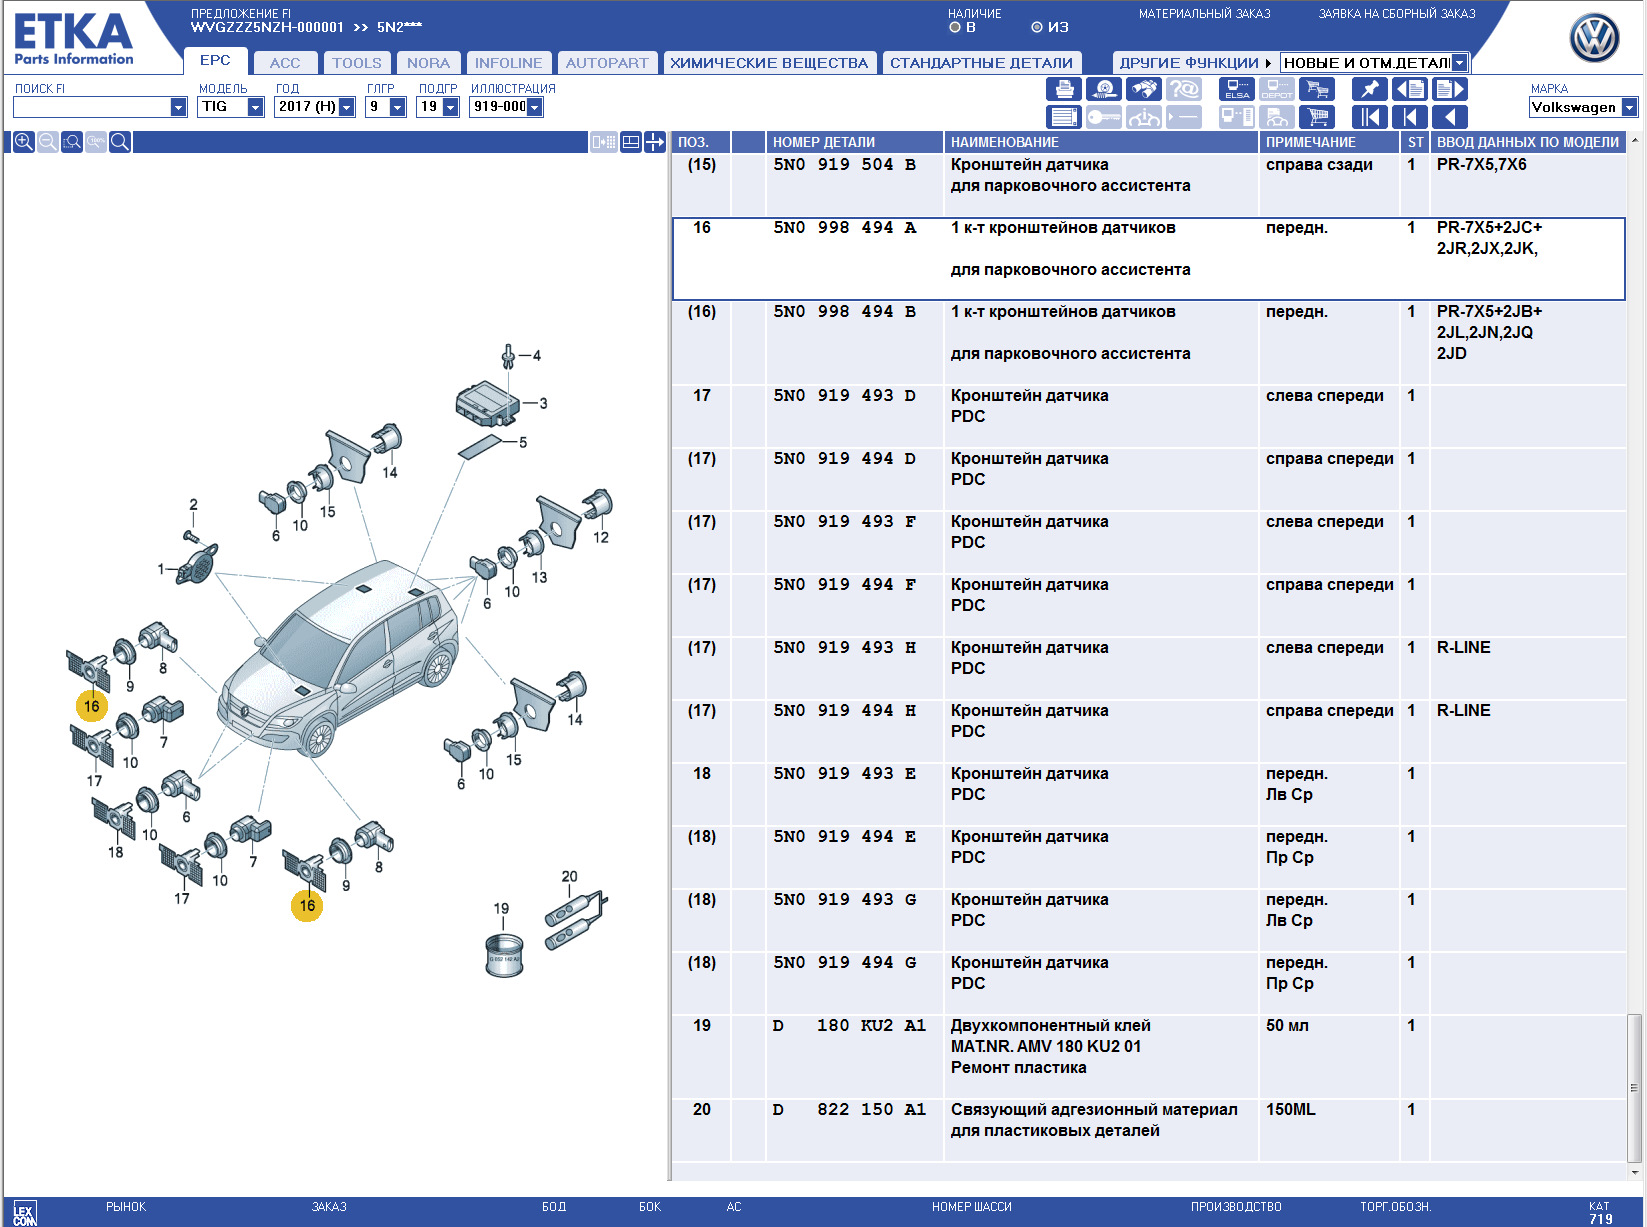Viewport: 1647px width, 1227px height.
Task: Click the printer icon in the toolbar
Action: (1064, 90)
